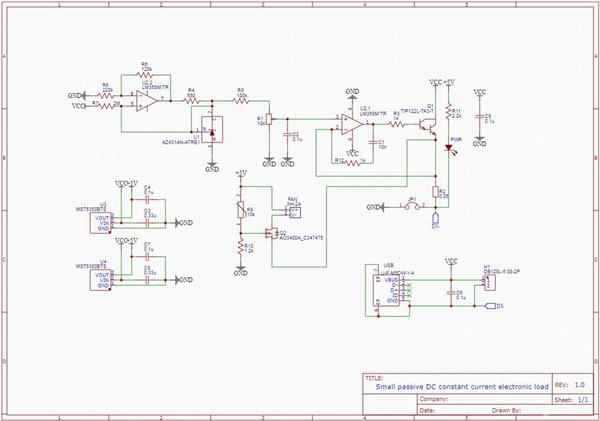
Task: Click the R11 2.2k resistor
Action: coord(450,112)
